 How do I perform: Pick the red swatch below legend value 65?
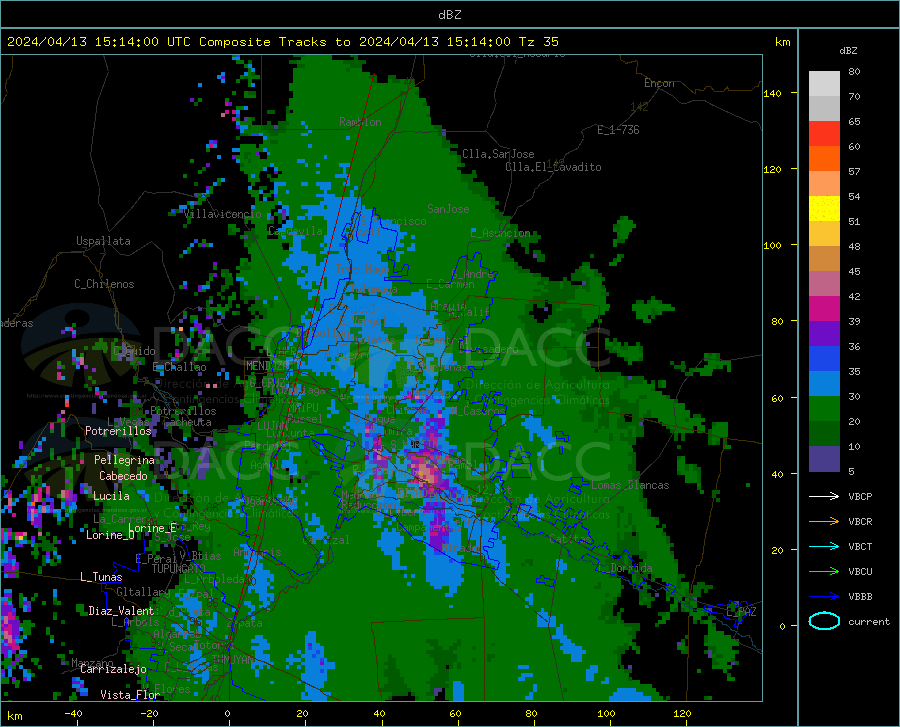pyautogui.click(x=824, y=133)
